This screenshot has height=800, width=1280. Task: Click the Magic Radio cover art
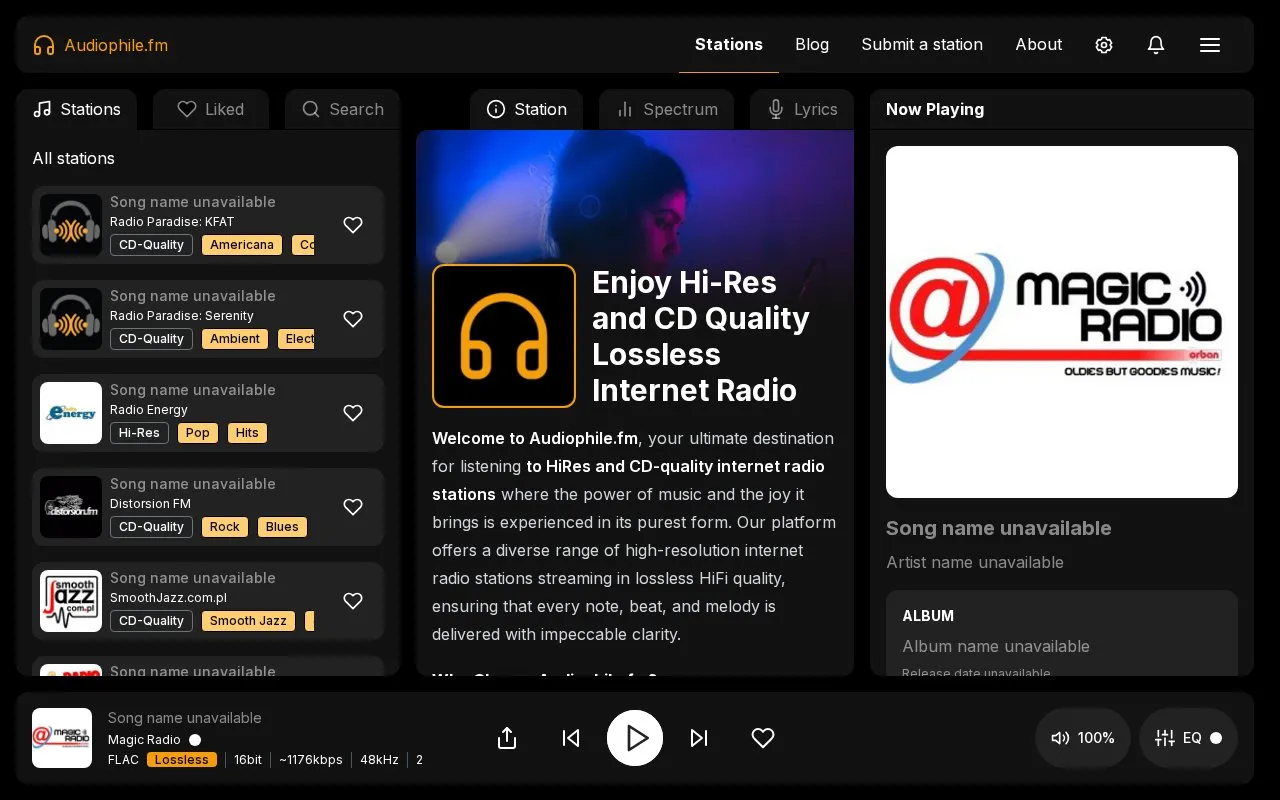(1062, 322)
